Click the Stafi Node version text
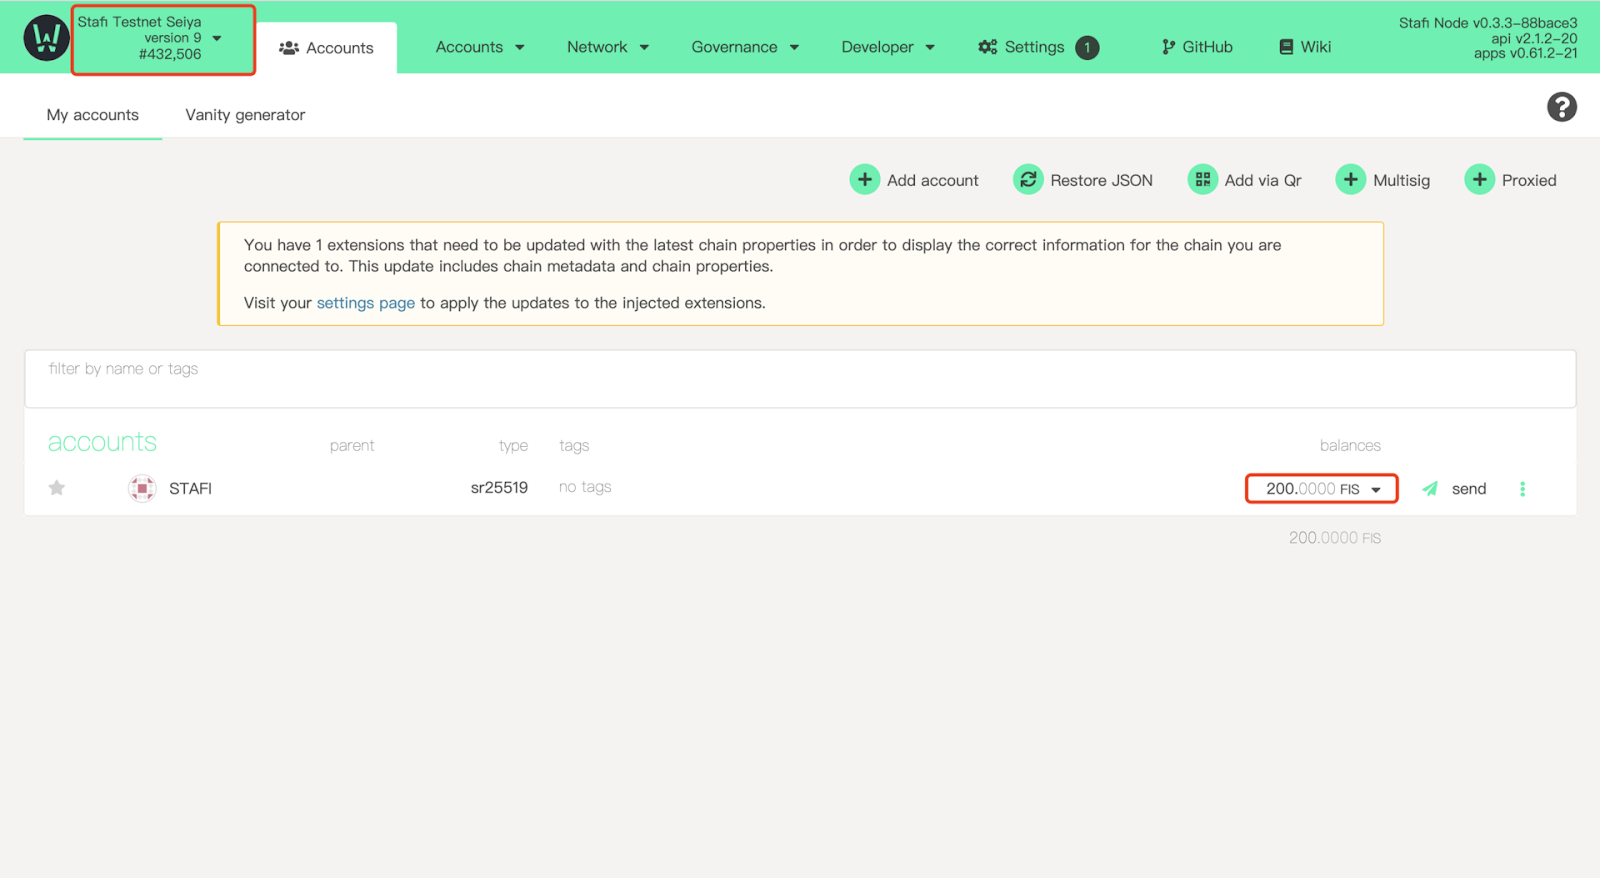1600x878 pixels. pyautogui.click(x=1488, y=22)
